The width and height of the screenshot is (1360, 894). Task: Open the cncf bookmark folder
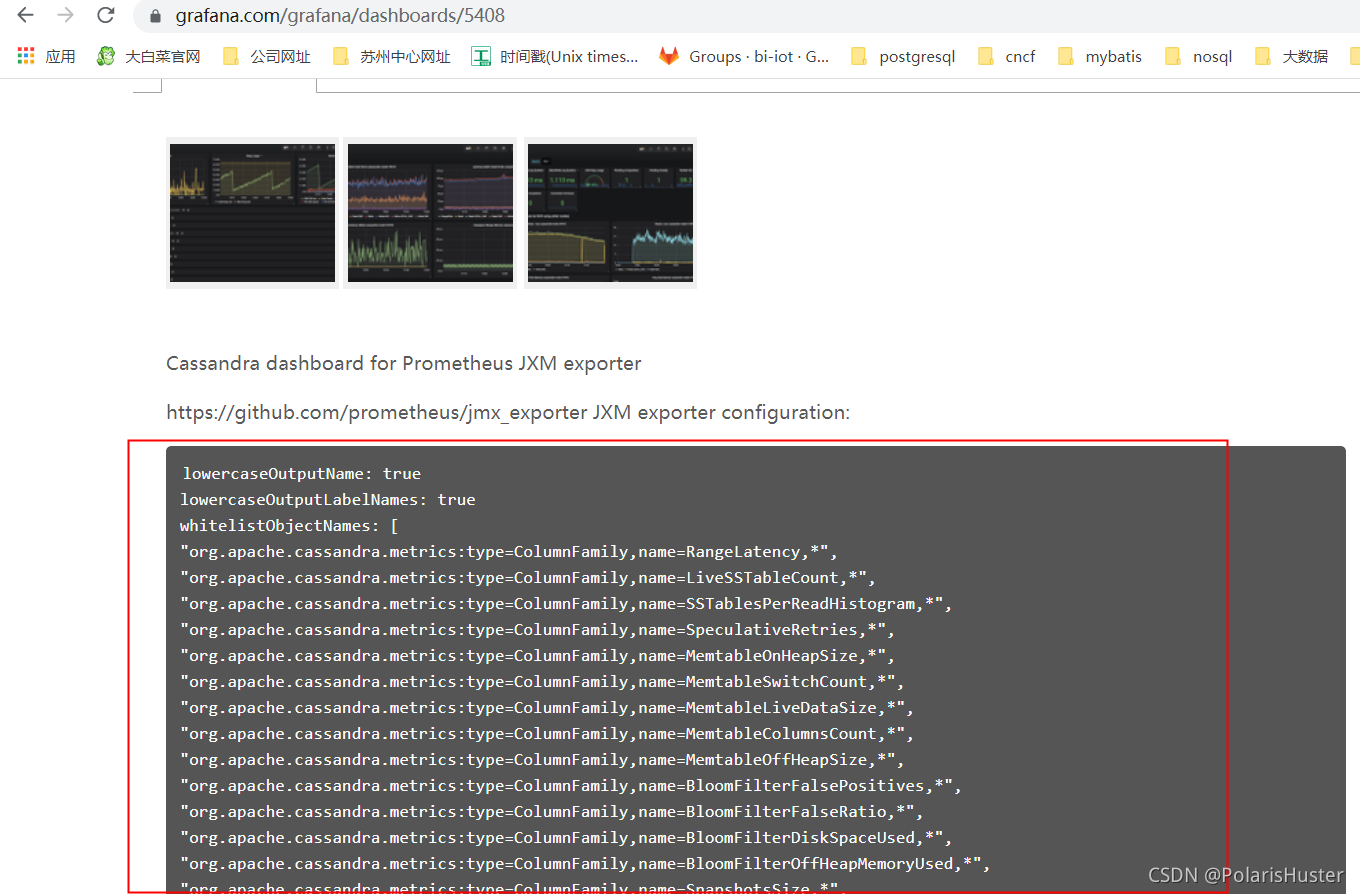(x=1006, y=57)
